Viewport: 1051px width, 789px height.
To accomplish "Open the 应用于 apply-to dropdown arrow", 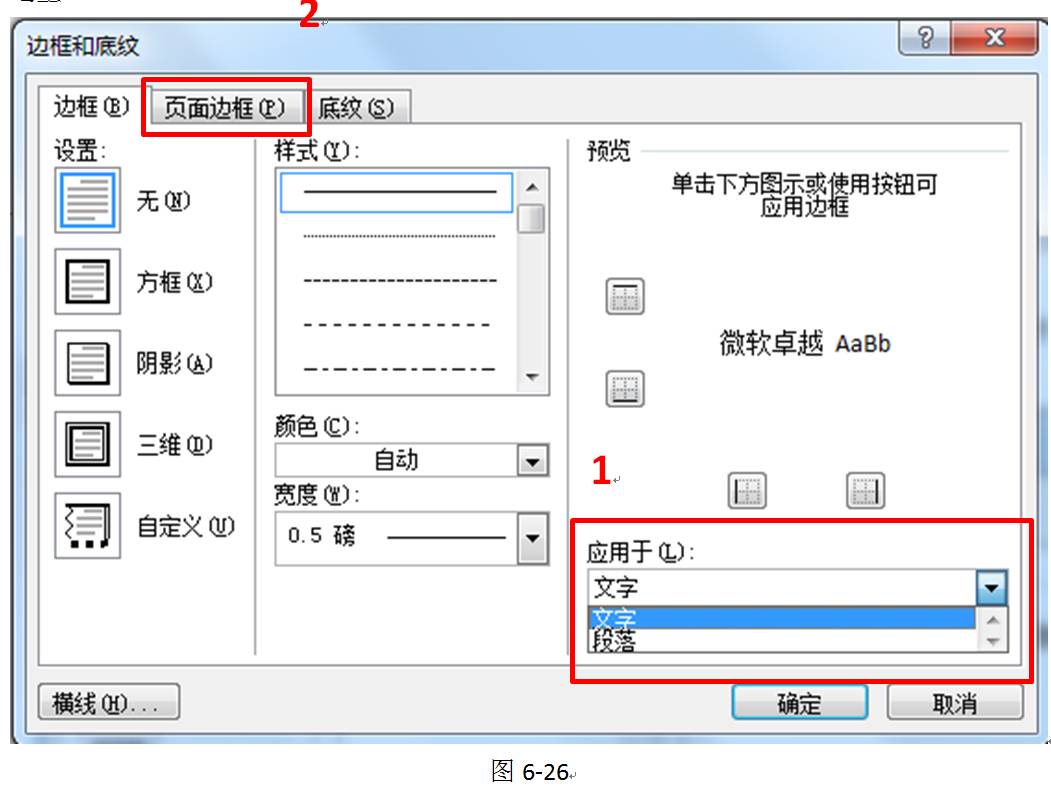I will point(991,588).
